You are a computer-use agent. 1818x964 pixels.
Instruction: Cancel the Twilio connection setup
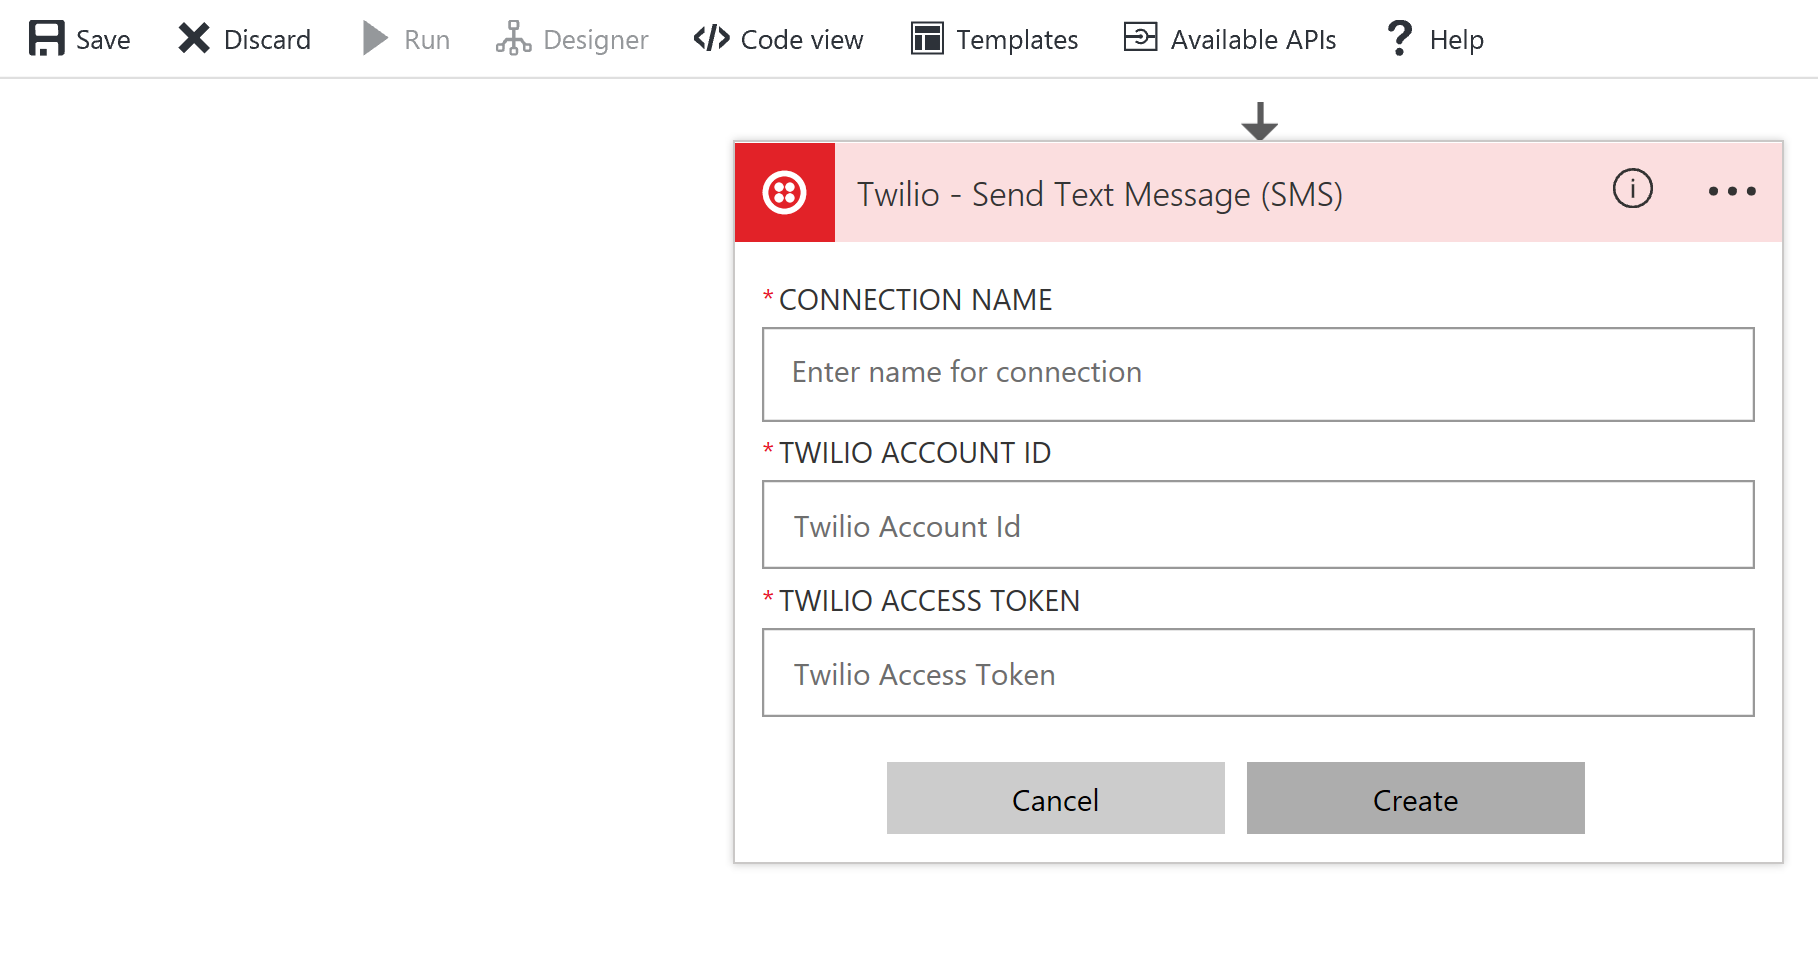(x=1056, y=798)
